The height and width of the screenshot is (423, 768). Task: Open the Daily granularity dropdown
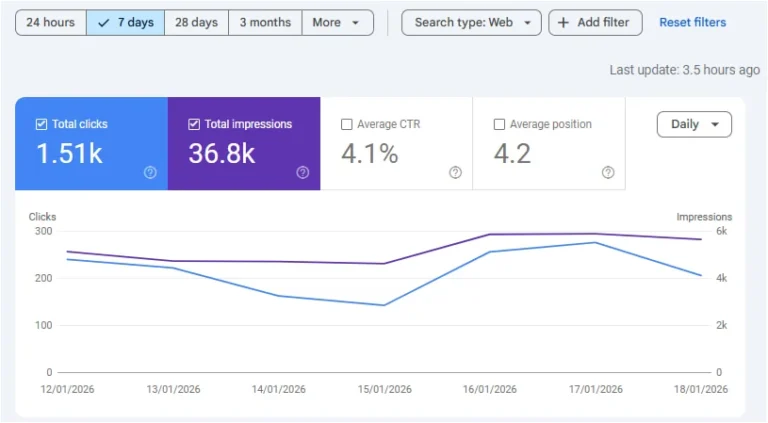(x=694, y=124)
